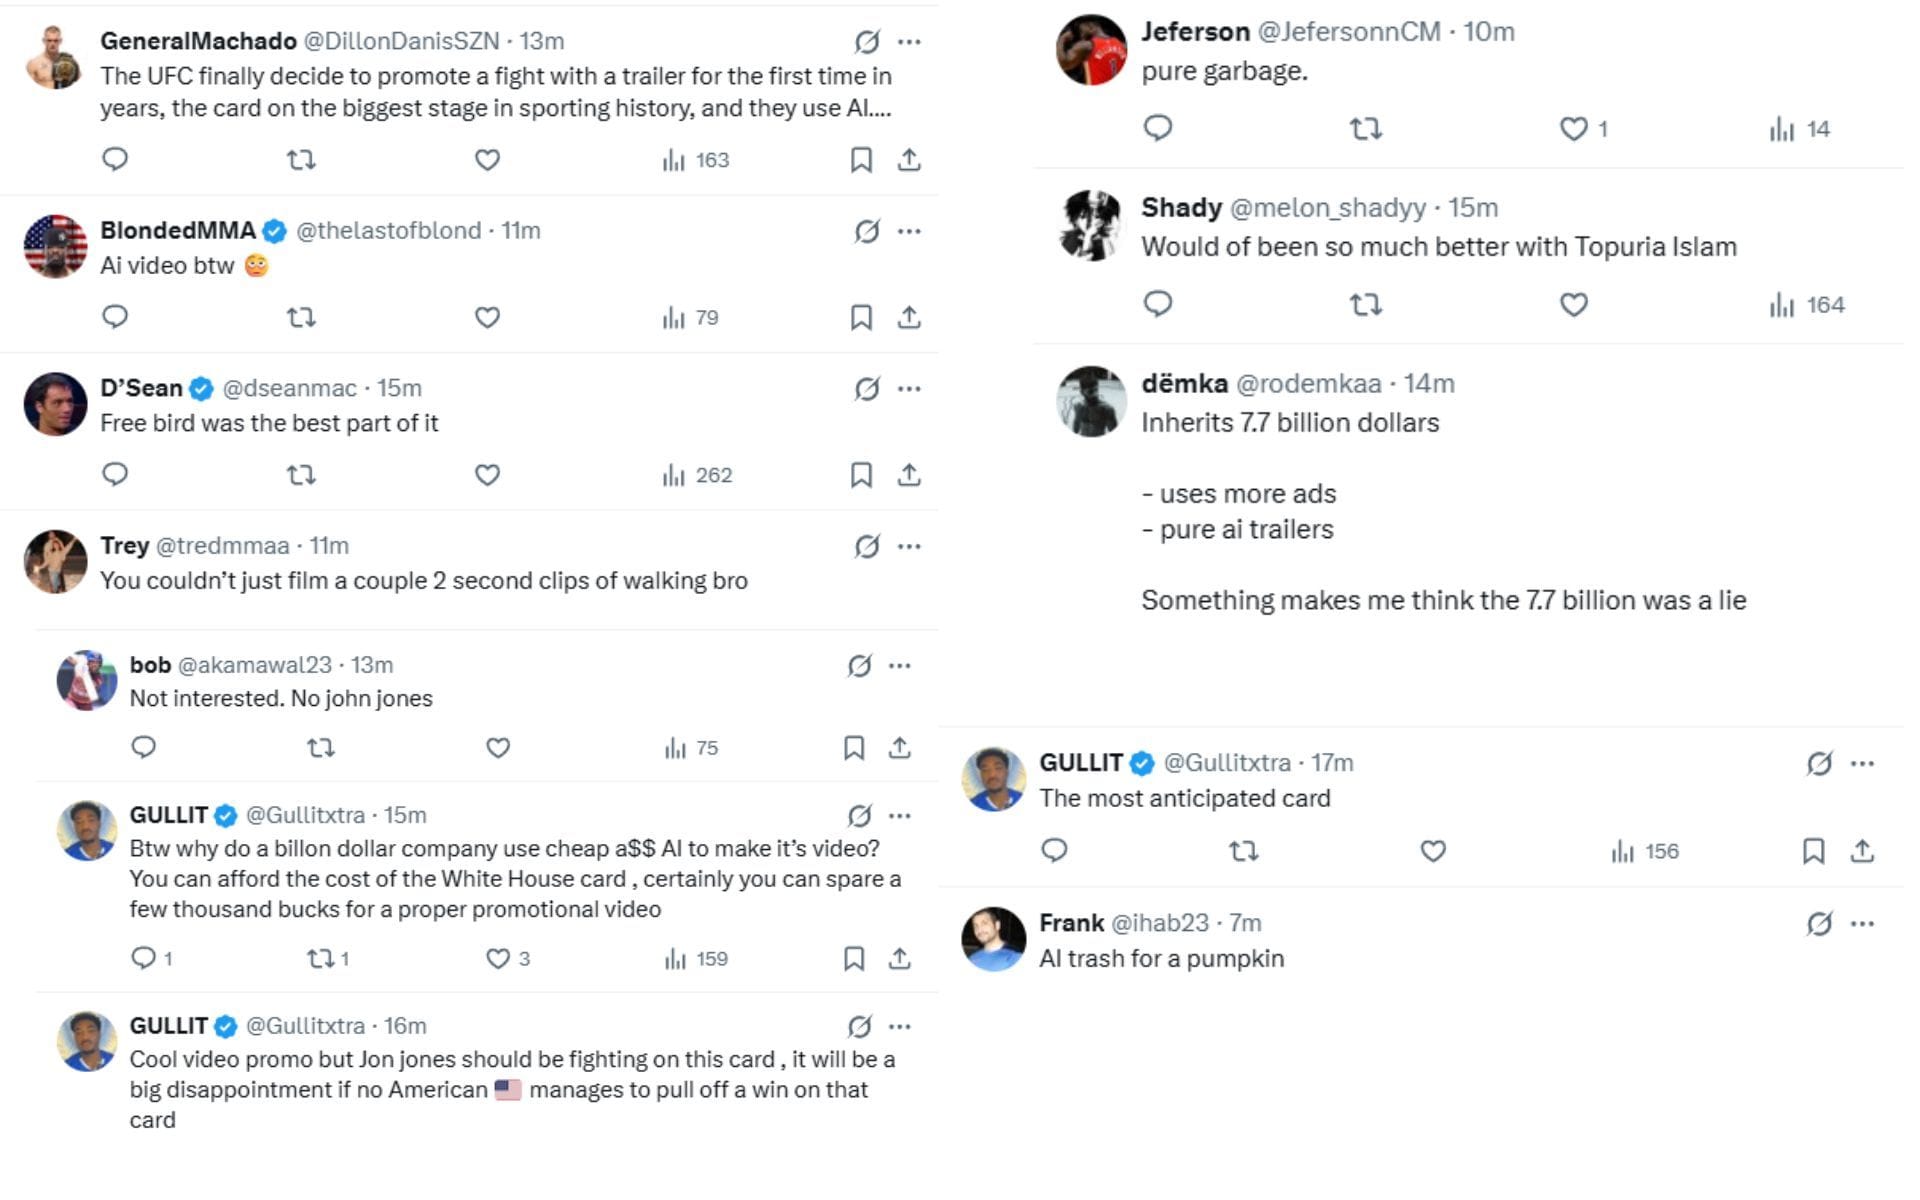Open more options on GULLIT's Jon Jones tweet
This screenshot has height=1200, width=1920.
pyautogui.click(x=901, y=1025)
